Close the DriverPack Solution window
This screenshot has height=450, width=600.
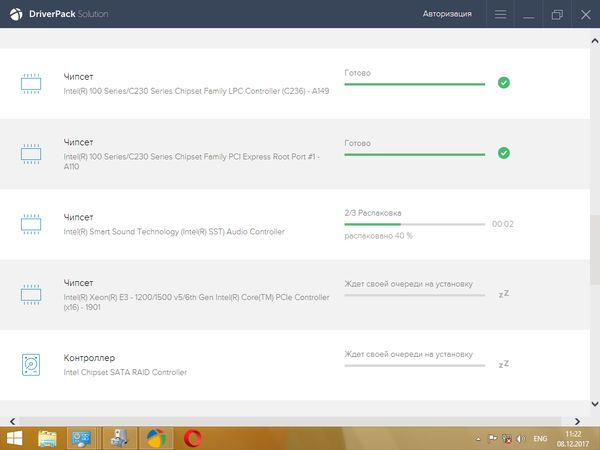585,15
